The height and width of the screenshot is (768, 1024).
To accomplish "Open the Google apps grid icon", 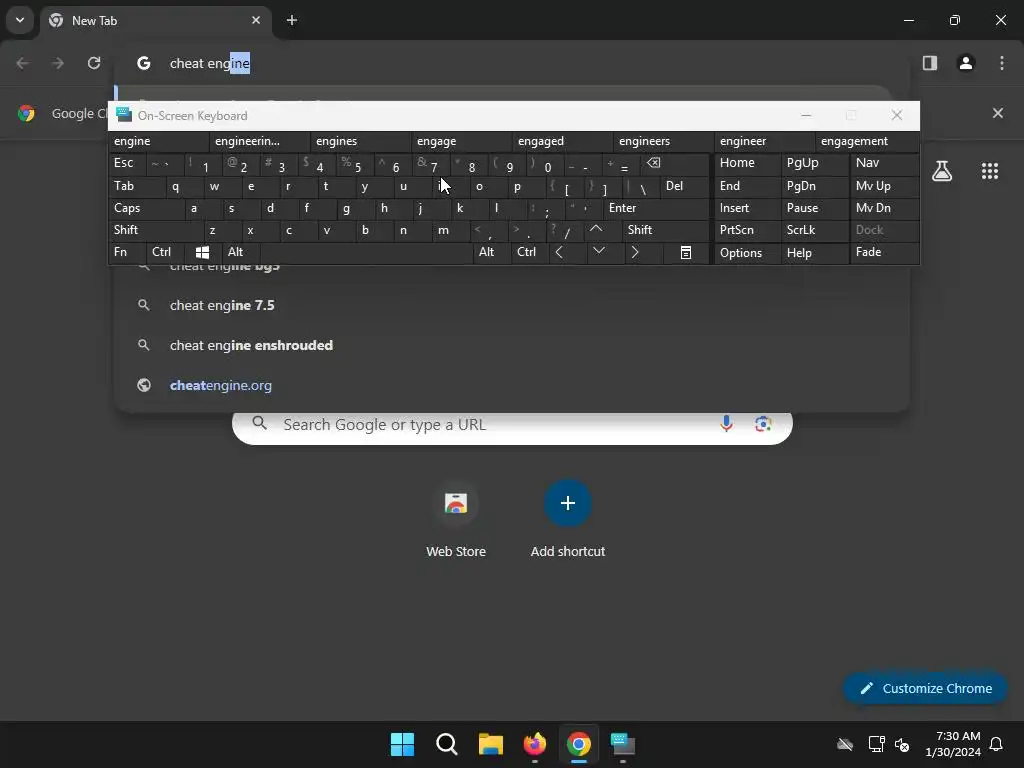I will coord(990,171).
